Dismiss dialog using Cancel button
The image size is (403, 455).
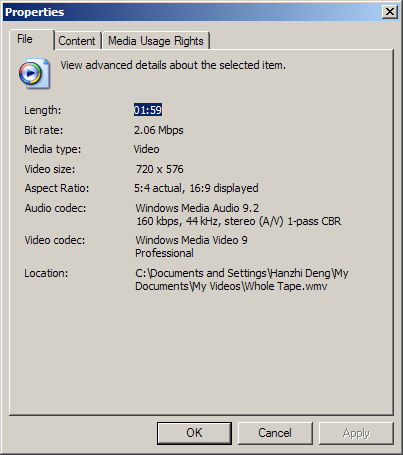275,433
